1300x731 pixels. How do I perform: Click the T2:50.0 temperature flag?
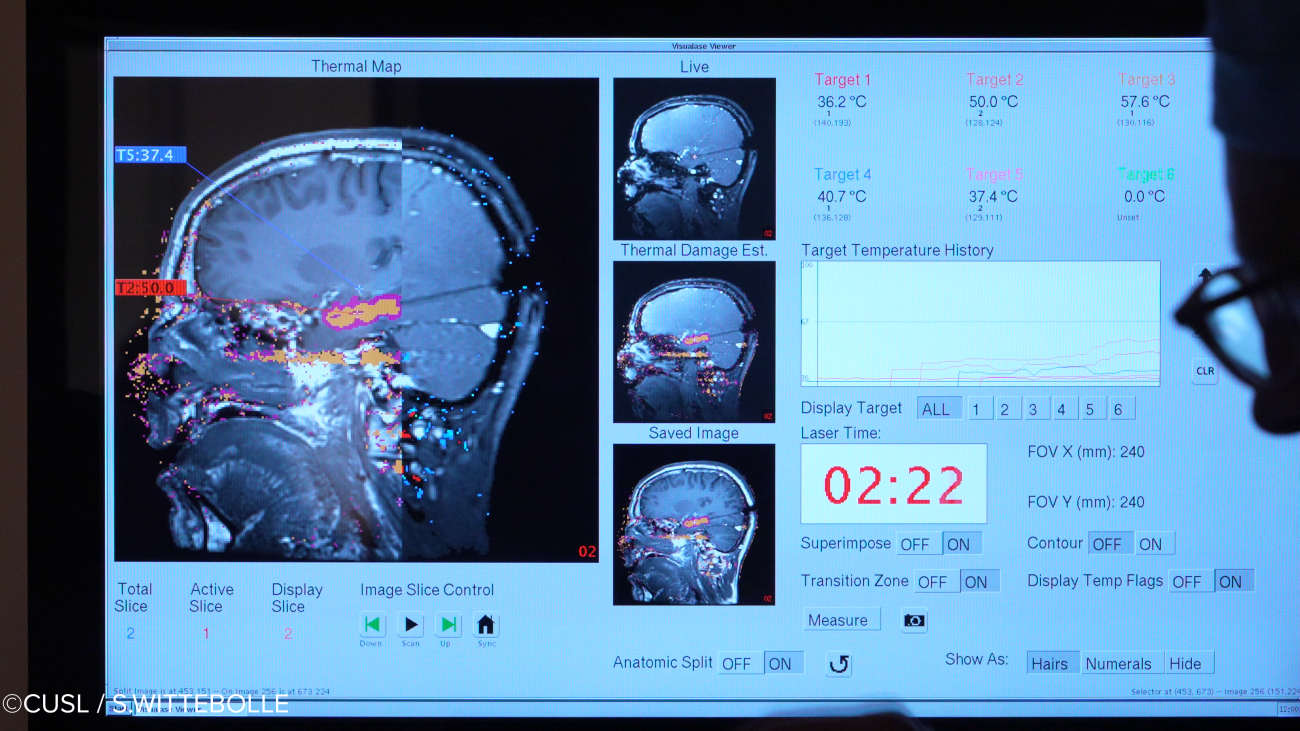(150, 288)
